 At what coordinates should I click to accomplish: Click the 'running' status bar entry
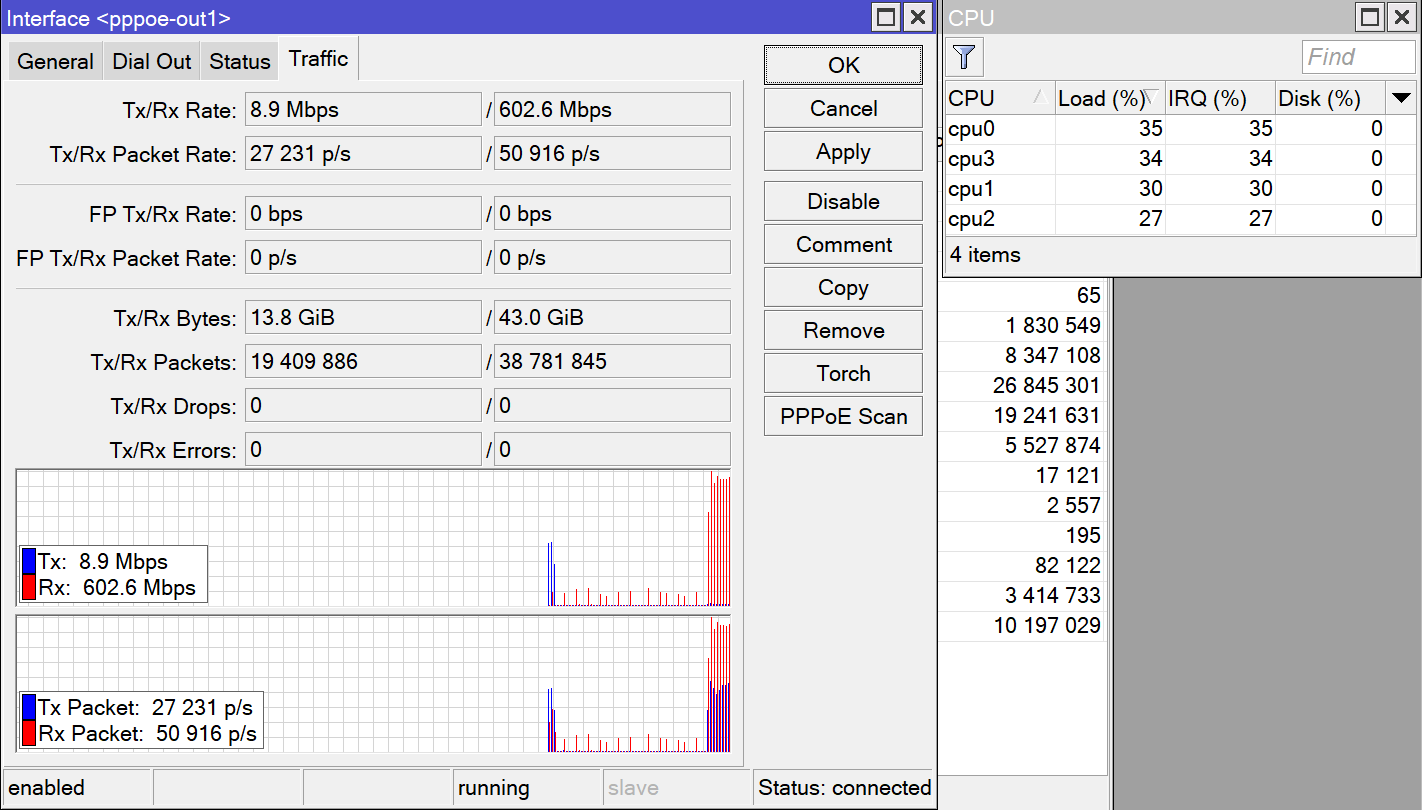pyautogui.click(x=527, y=788)
